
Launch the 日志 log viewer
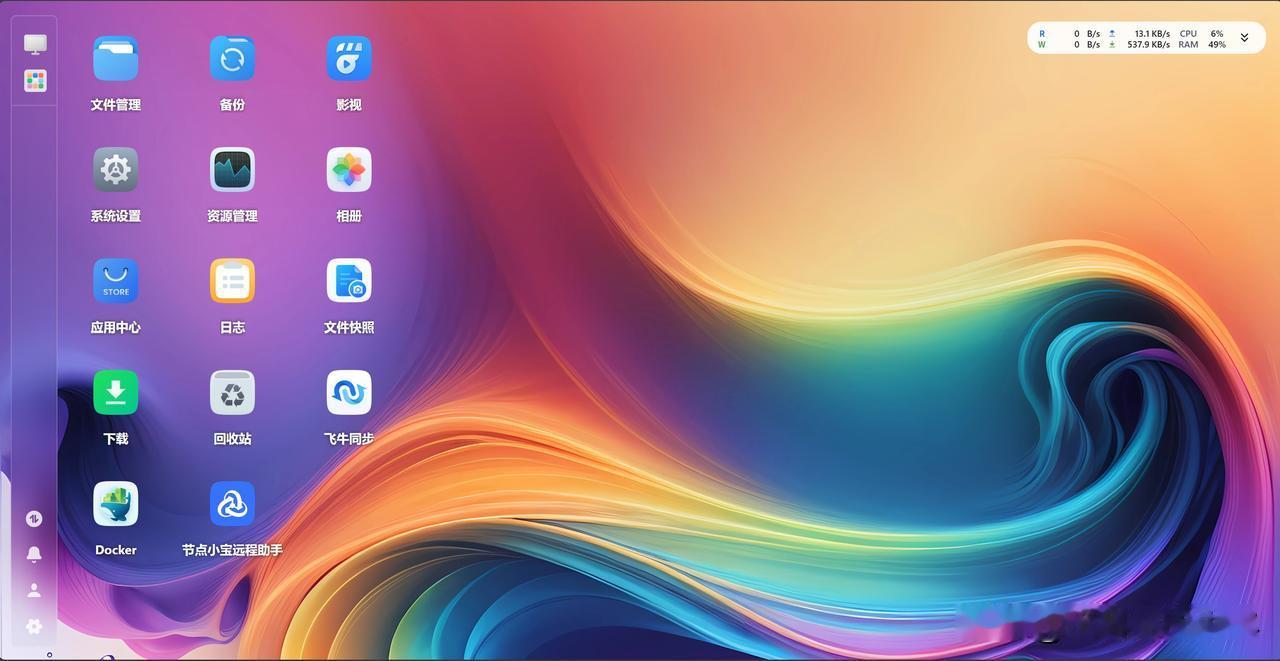(232, 281)
